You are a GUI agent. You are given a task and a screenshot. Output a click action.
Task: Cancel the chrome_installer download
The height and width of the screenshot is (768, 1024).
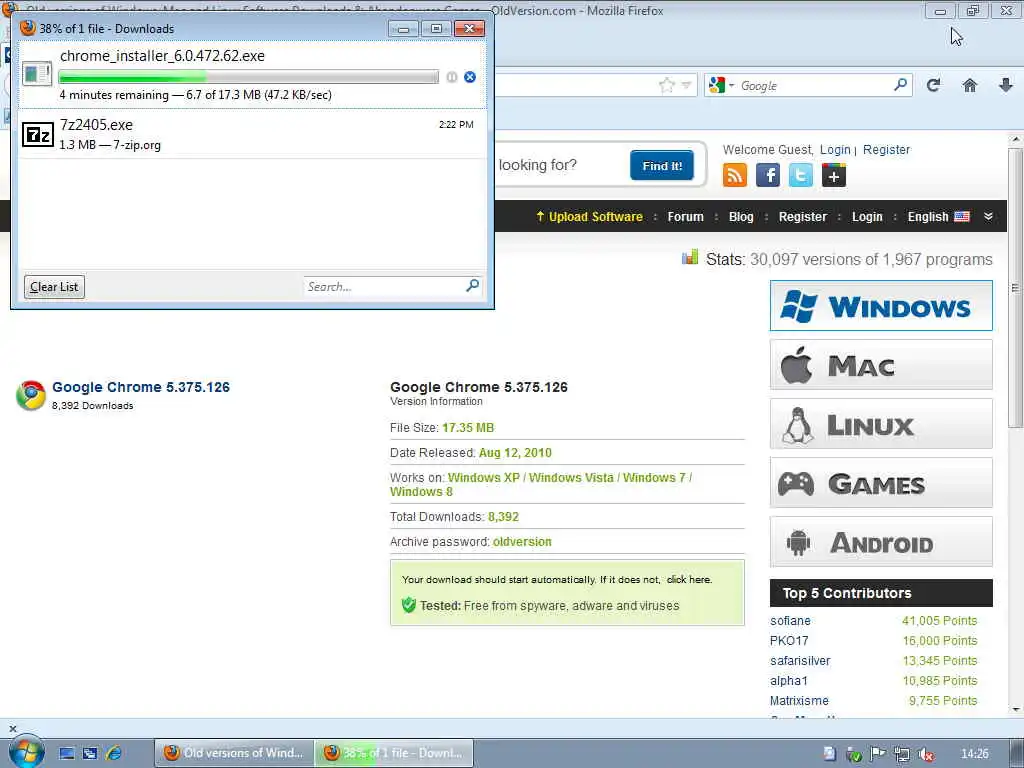tap(470, 77)
